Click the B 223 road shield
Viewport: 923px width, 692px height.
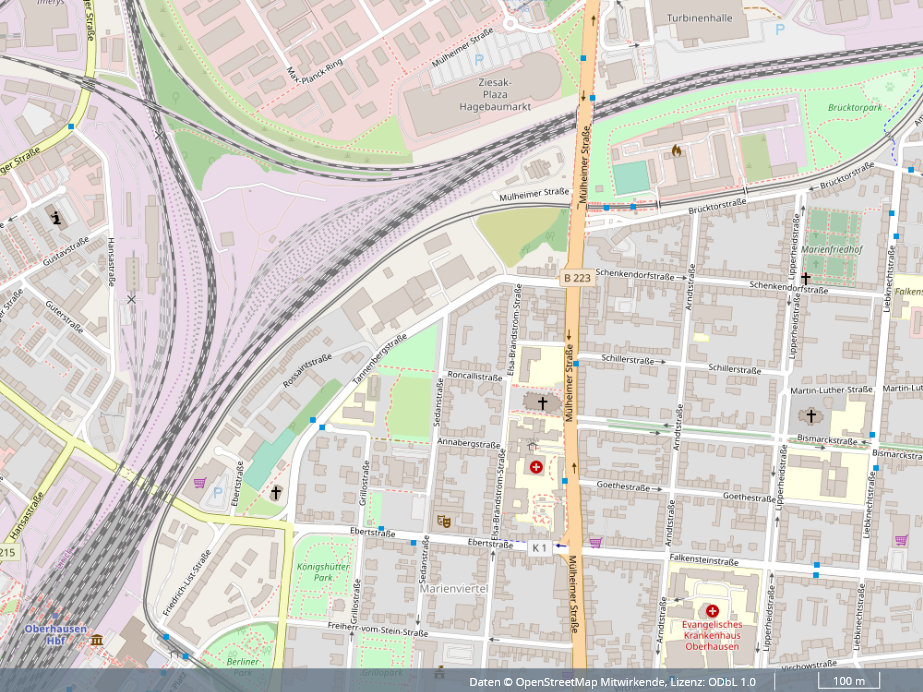pos(577,280)
